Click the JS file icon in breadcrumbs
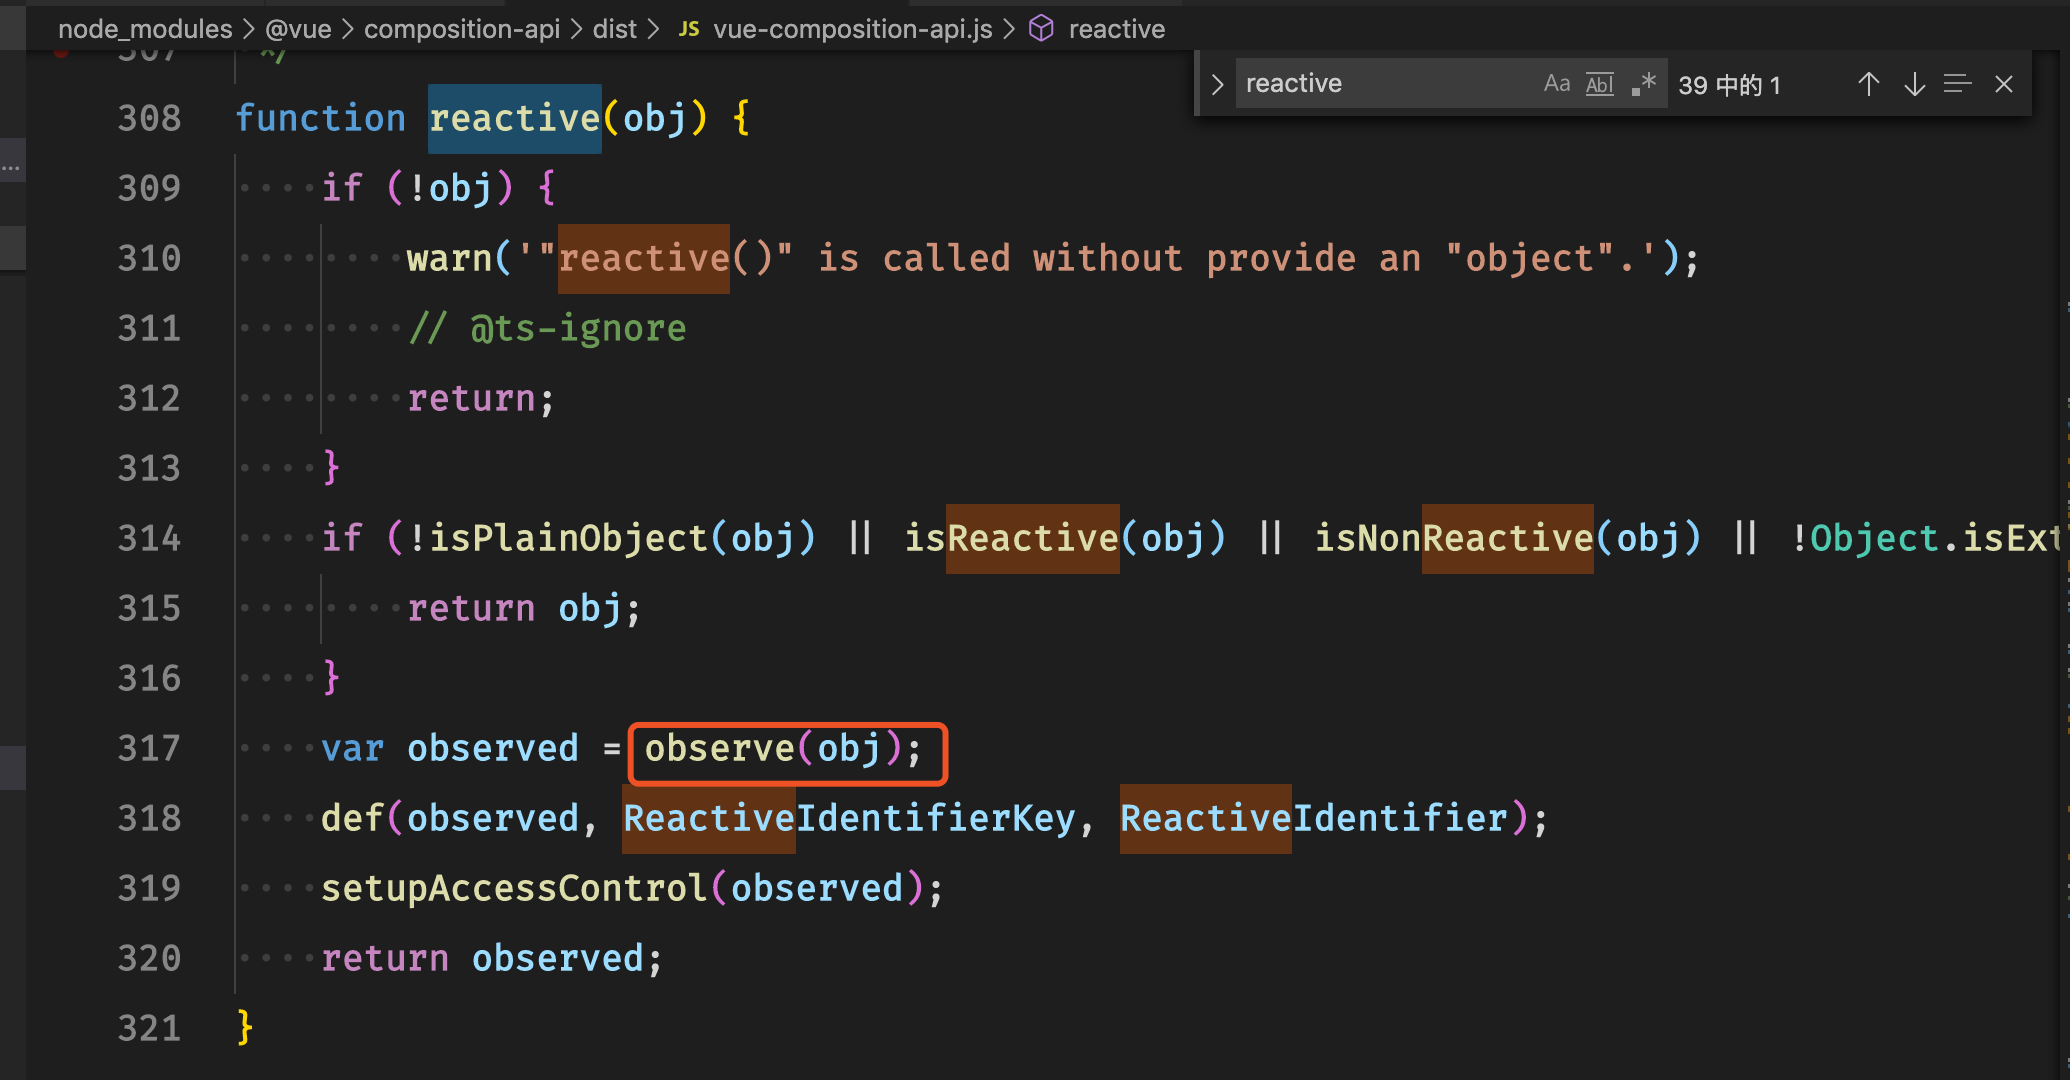Image resolution: width=2070 pixels, height=1080 pixels. point(689,29)
